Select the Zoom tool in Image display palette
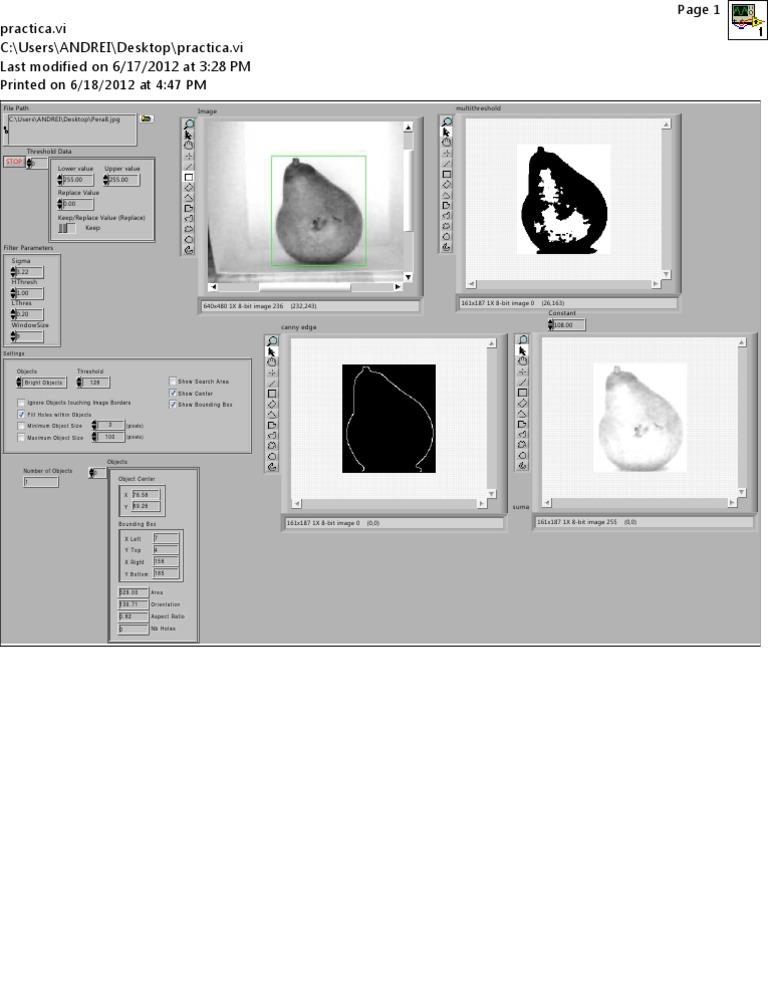This screenshot has height=994, width=768. coord(188,124)
